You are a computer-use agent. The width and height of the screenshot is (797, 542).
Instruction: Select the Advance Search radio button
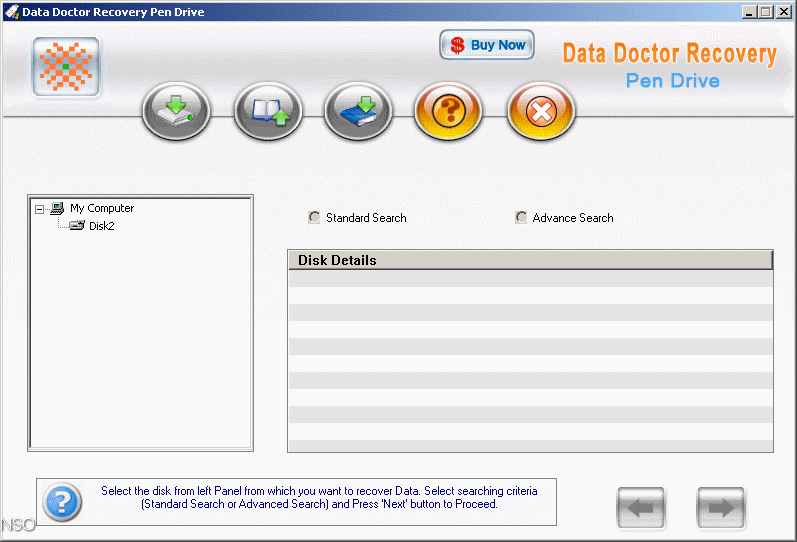[521, 218]
